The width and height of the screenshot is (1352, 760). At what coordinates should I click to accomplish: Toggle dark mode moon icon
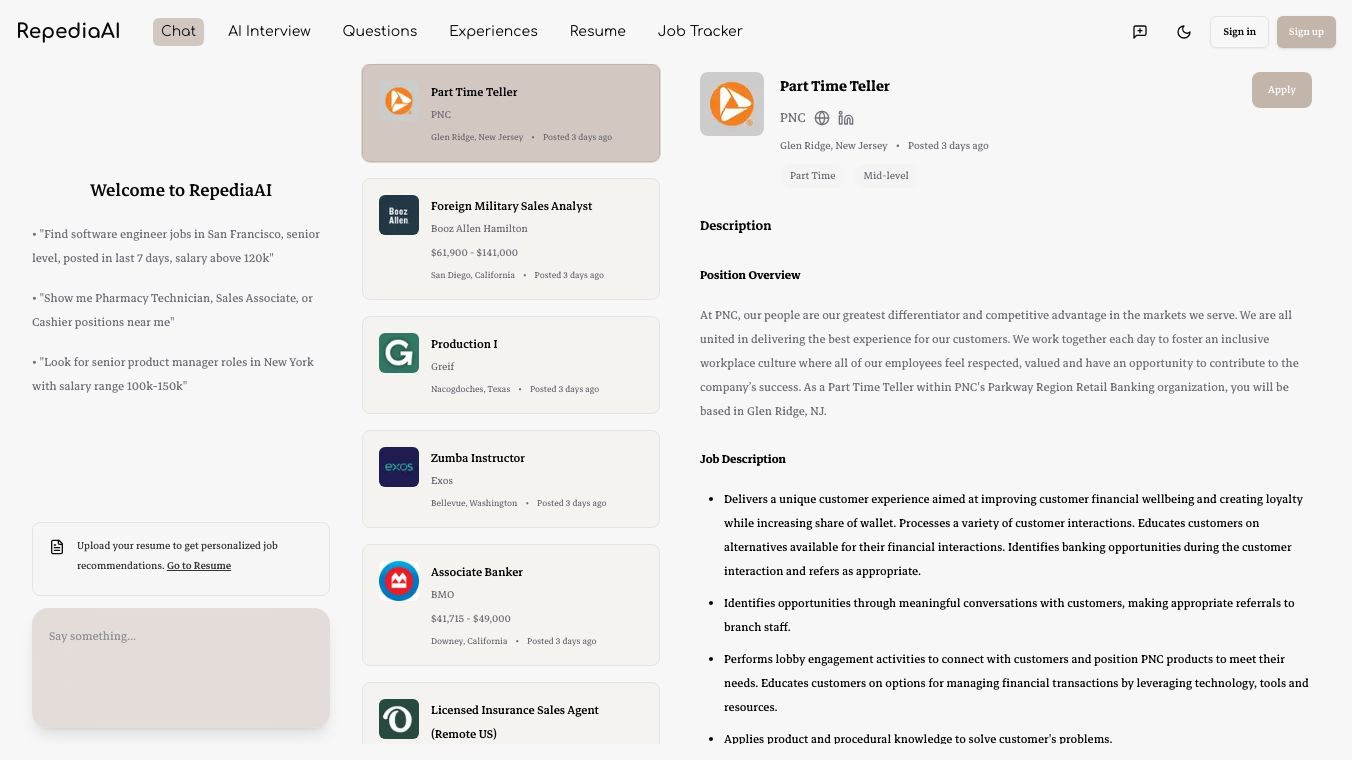tap(1184, 32)
